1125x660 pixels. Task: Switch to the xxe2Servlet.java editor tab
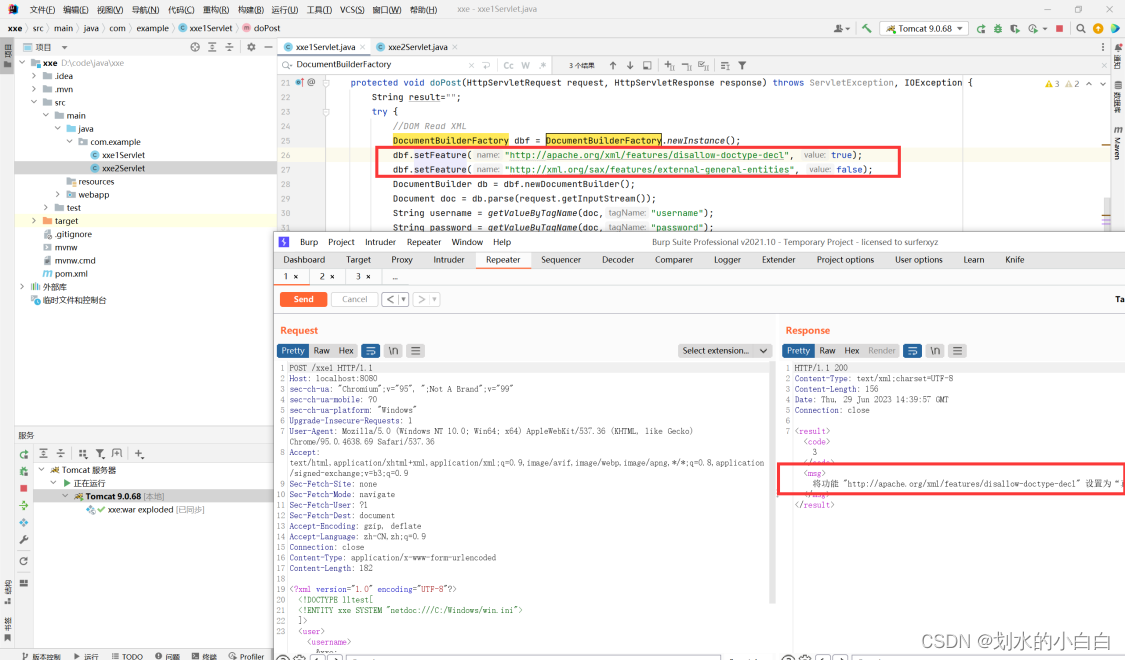click(x=417, y=47)
